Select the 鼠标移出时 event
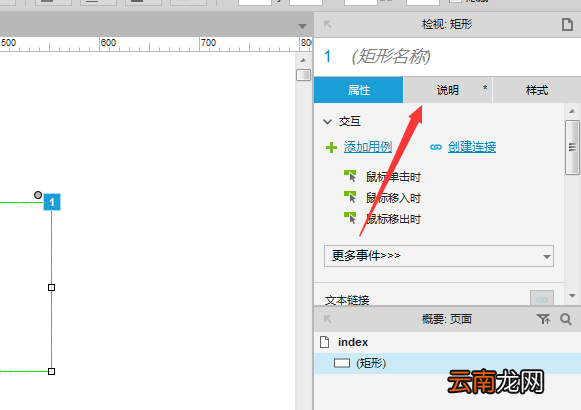581x410 pixels. (393, 219)
